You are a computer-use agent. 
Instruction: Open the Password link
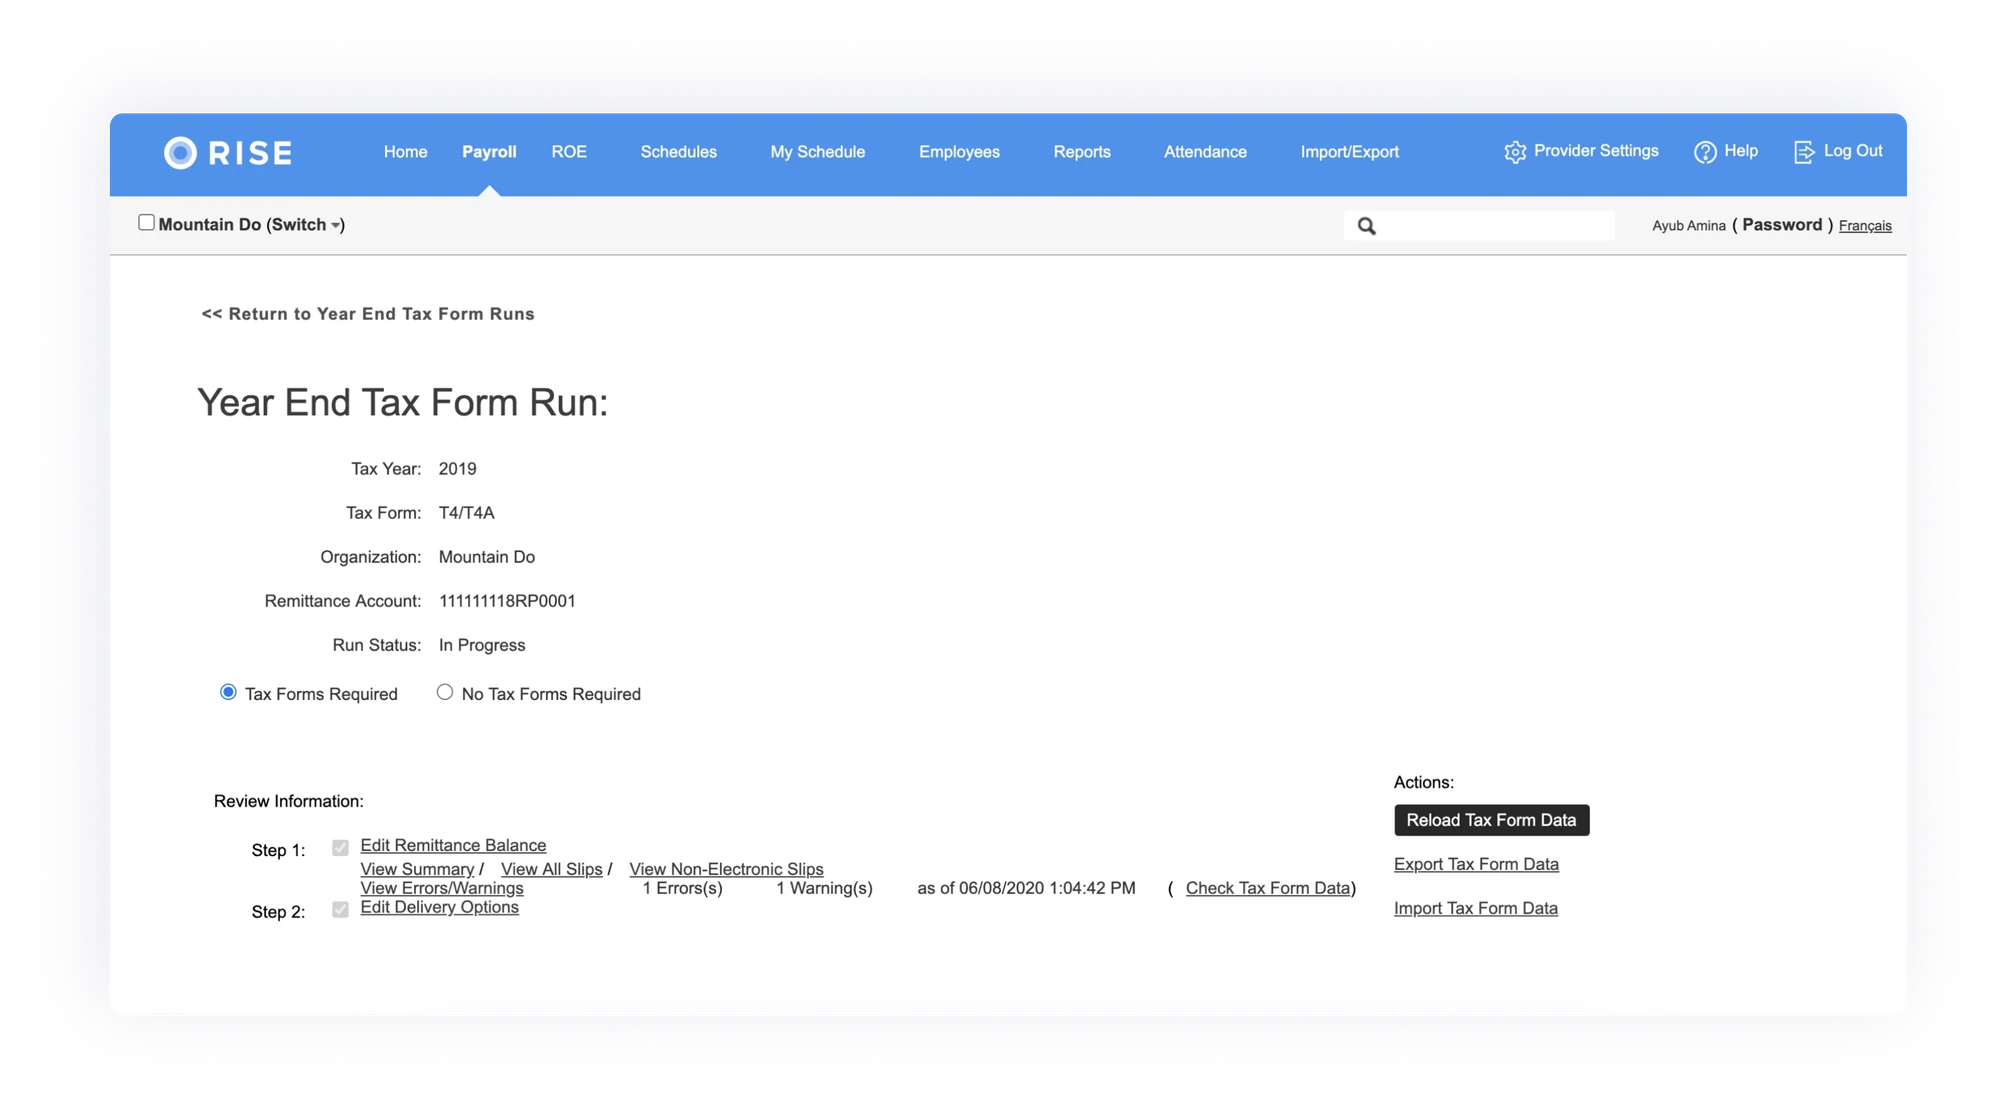pyautogui.click(x=1782, y=225)
